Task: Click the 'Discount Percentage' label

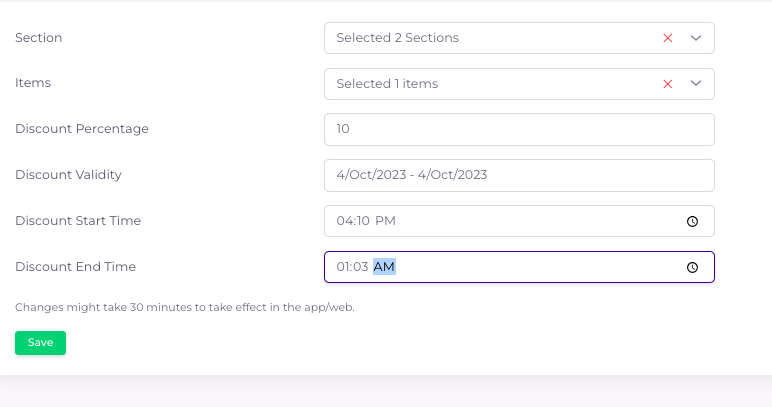Action: coord(82,129)
